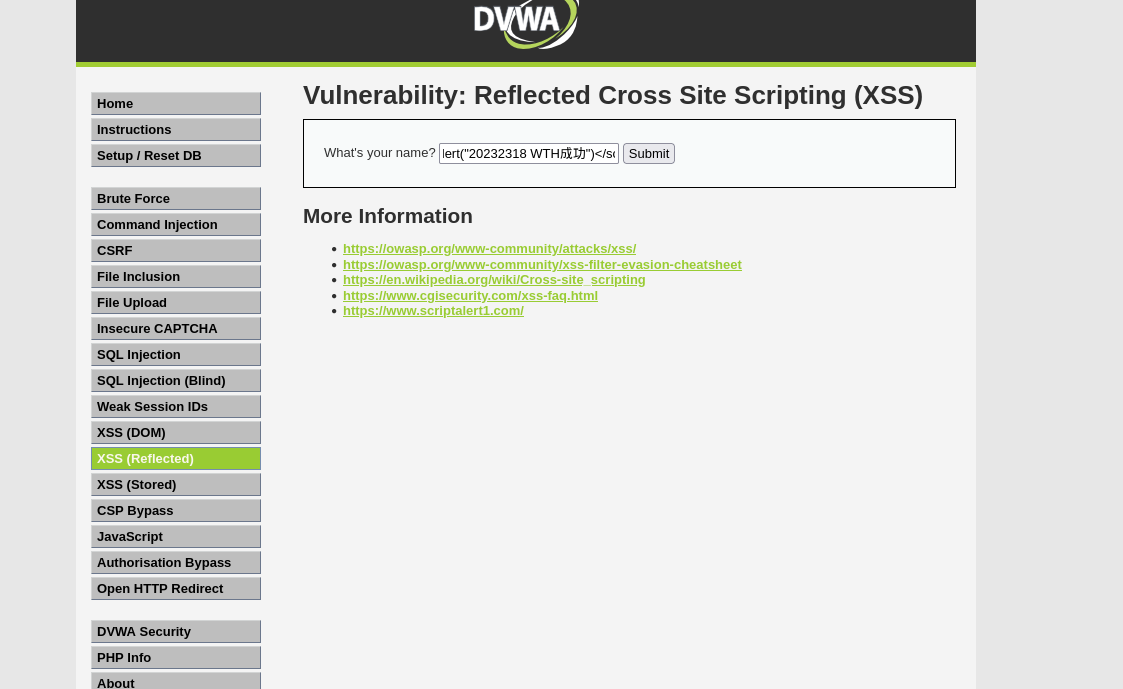The image size is (1123, 689).
Task: Go to Insecure CAPTCHA
Action: click(175, 329)
